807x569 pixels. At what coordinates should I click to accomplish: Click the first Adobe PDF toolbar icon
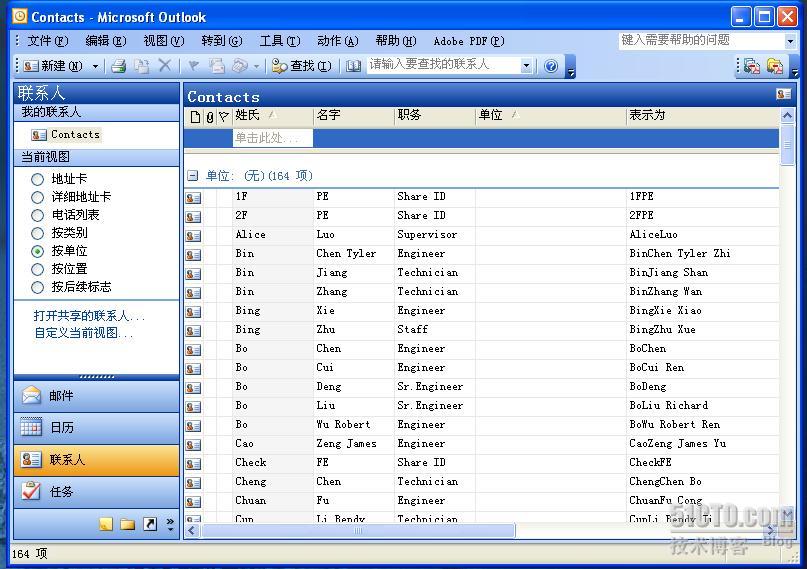coord(752,66)
